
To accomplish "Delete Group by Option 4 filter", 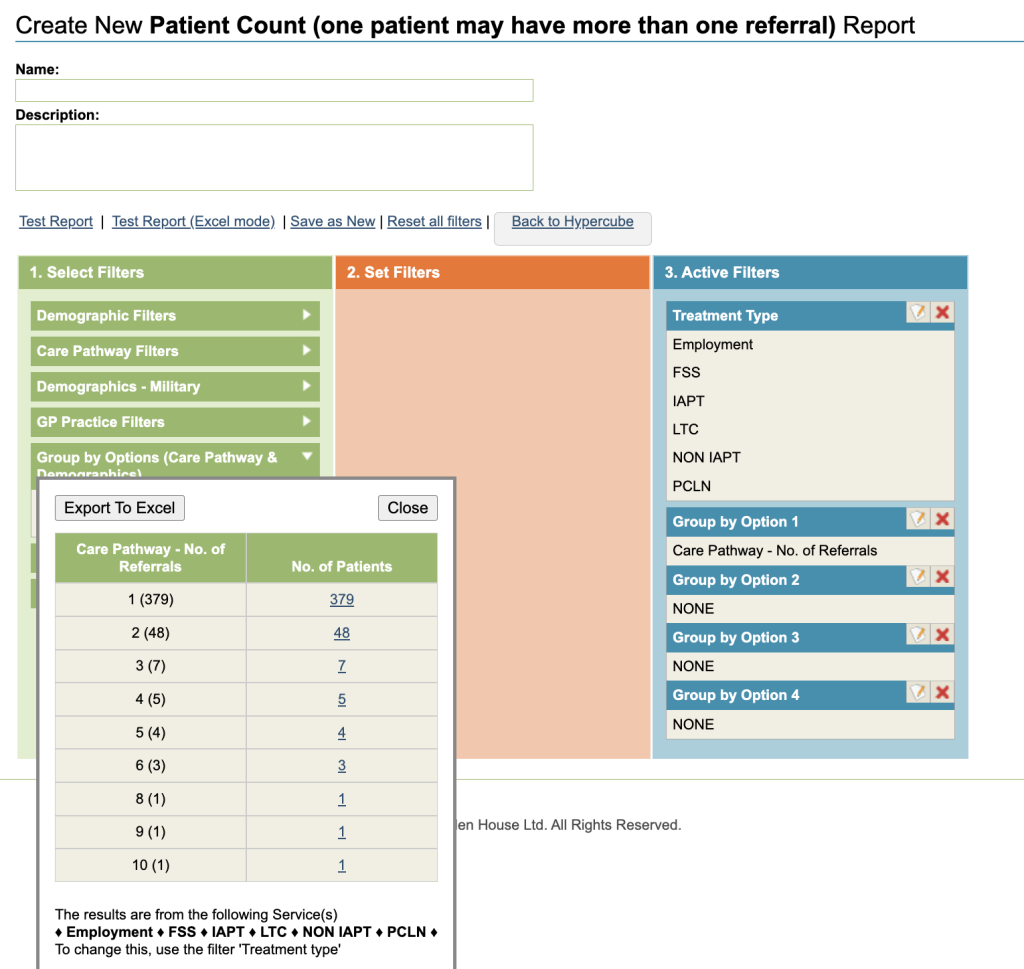I will point(942,692).
